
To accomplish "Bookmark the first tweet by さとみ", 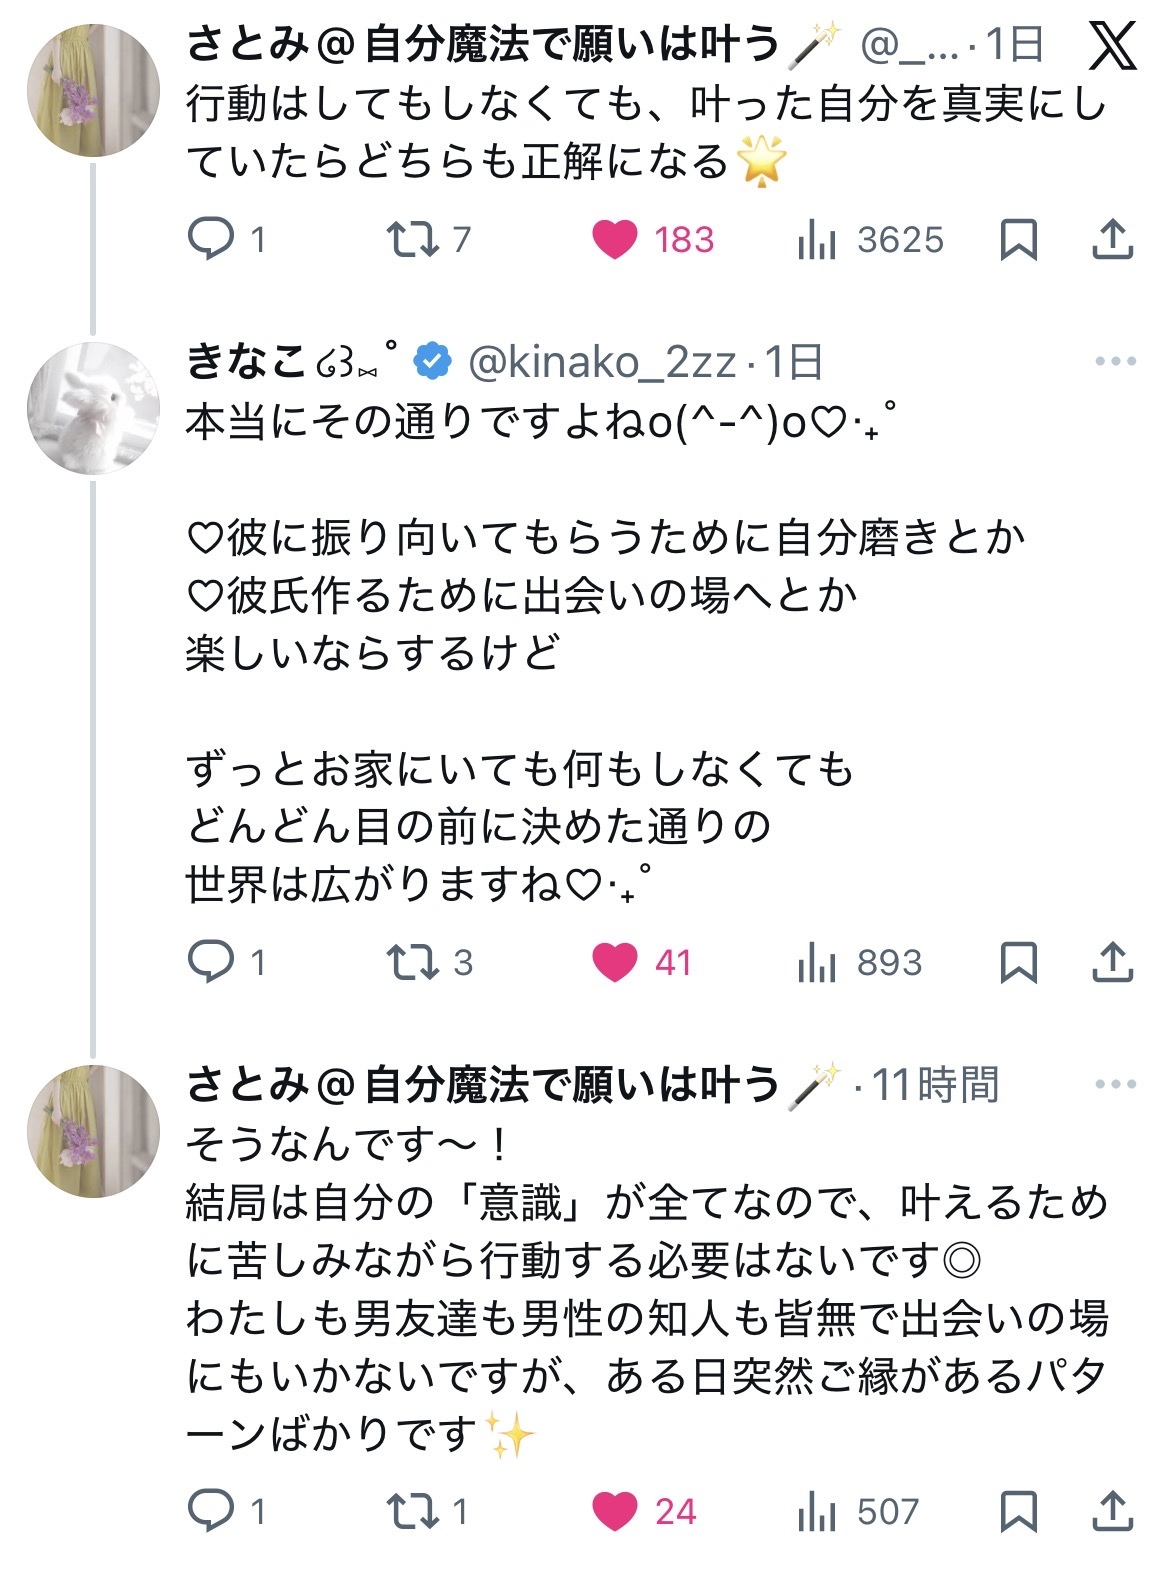I will tap(1018, 239).
